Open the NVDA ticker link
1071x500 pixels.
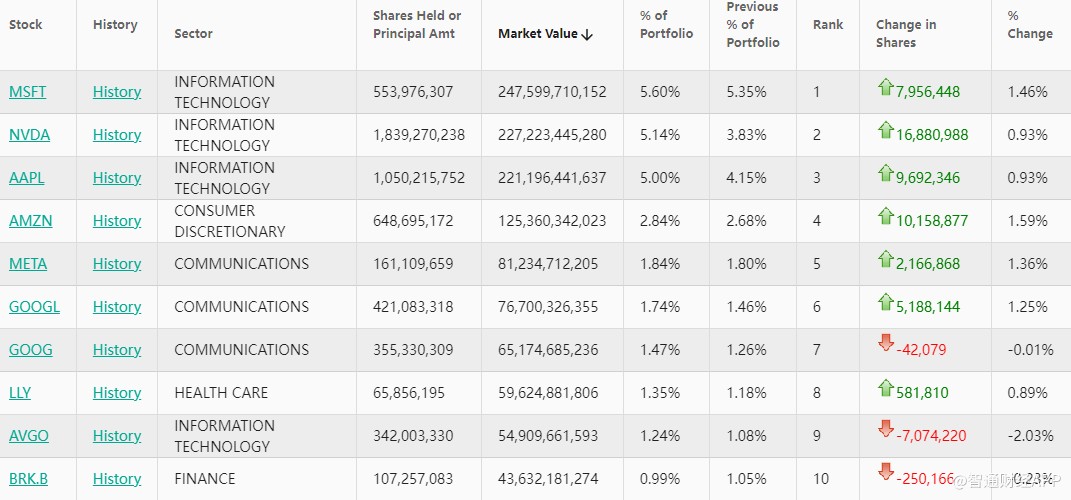(x=29, y=135)
